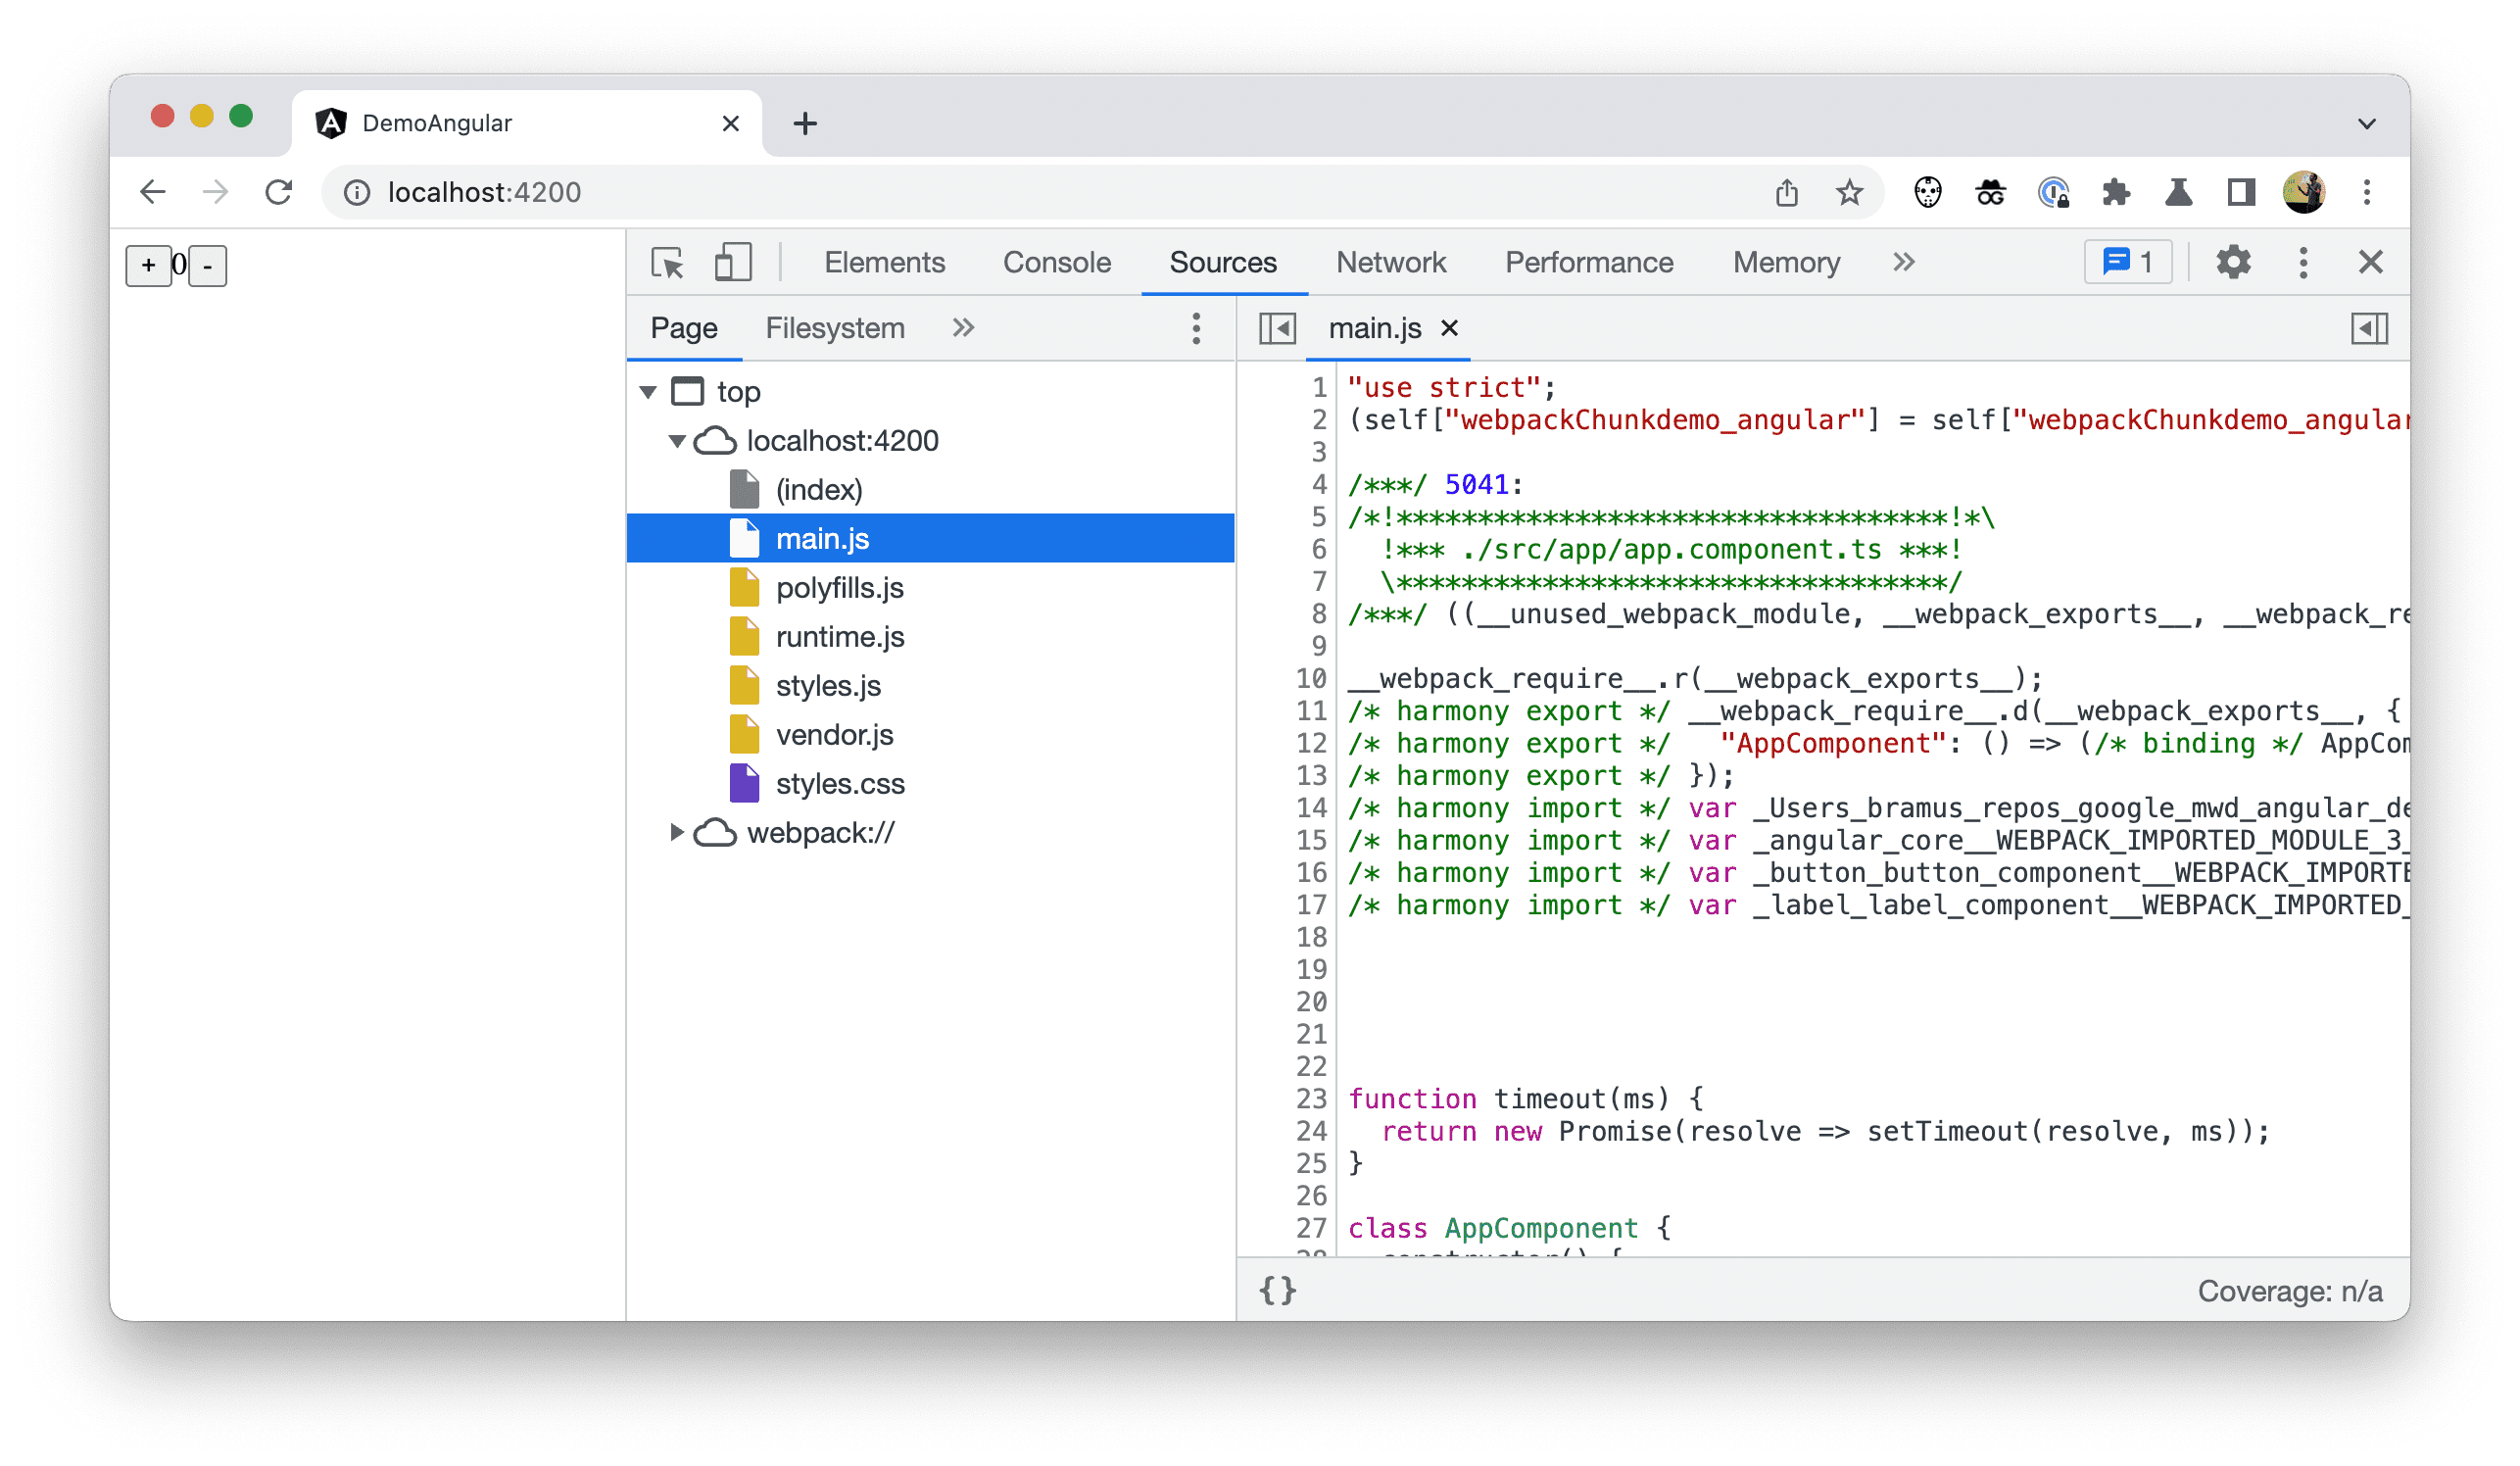Switch to the Console tab
The width and height of the screenshot is (2520, 1466).
click(x=1055, y=264)
